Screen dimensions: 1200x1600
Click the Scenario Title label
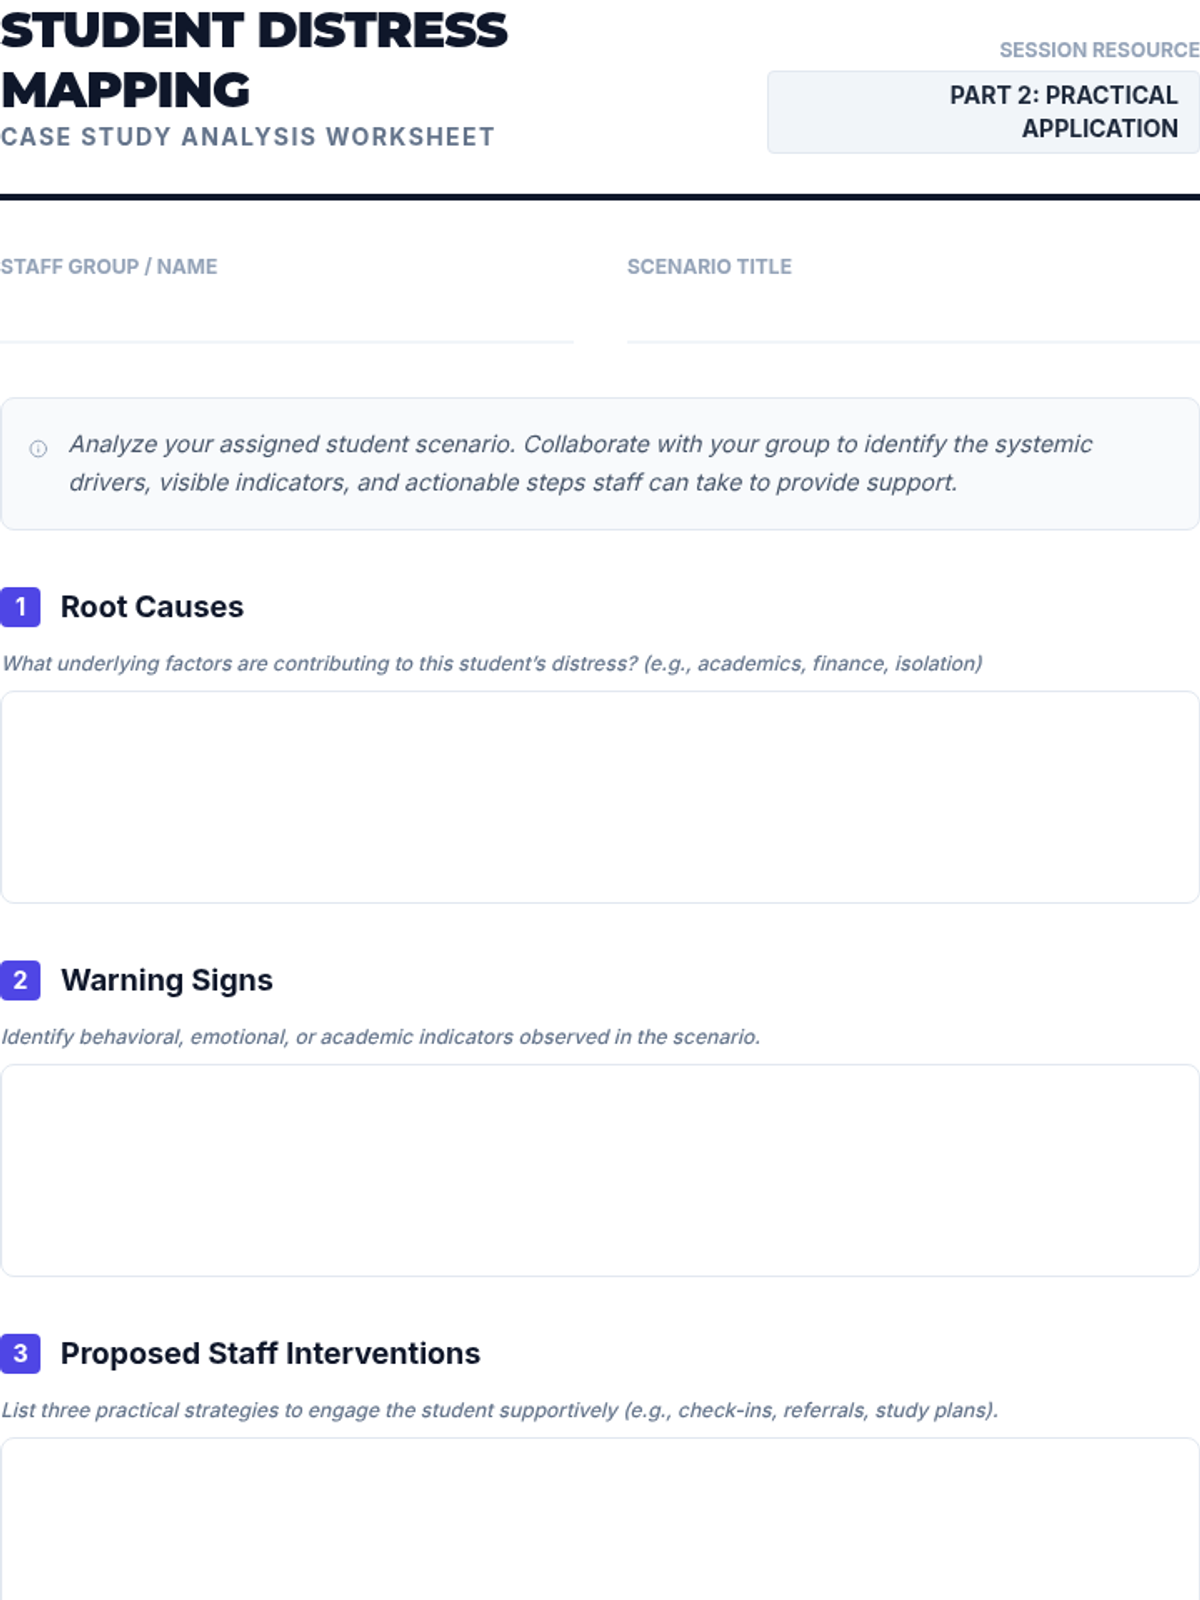[709, 266]
